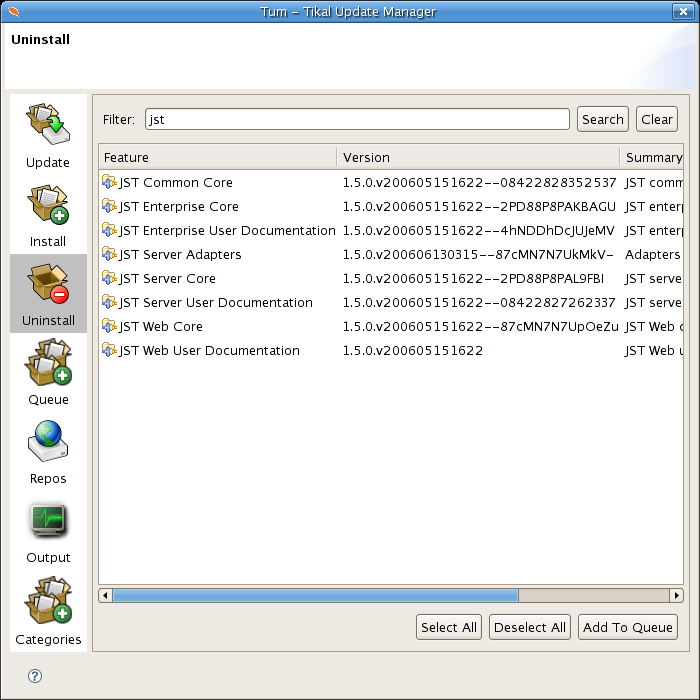Click version ending 4hNDDhDcJUJeMV
The height and width of the screenshot is (700, 700).
tap(478, 230)
